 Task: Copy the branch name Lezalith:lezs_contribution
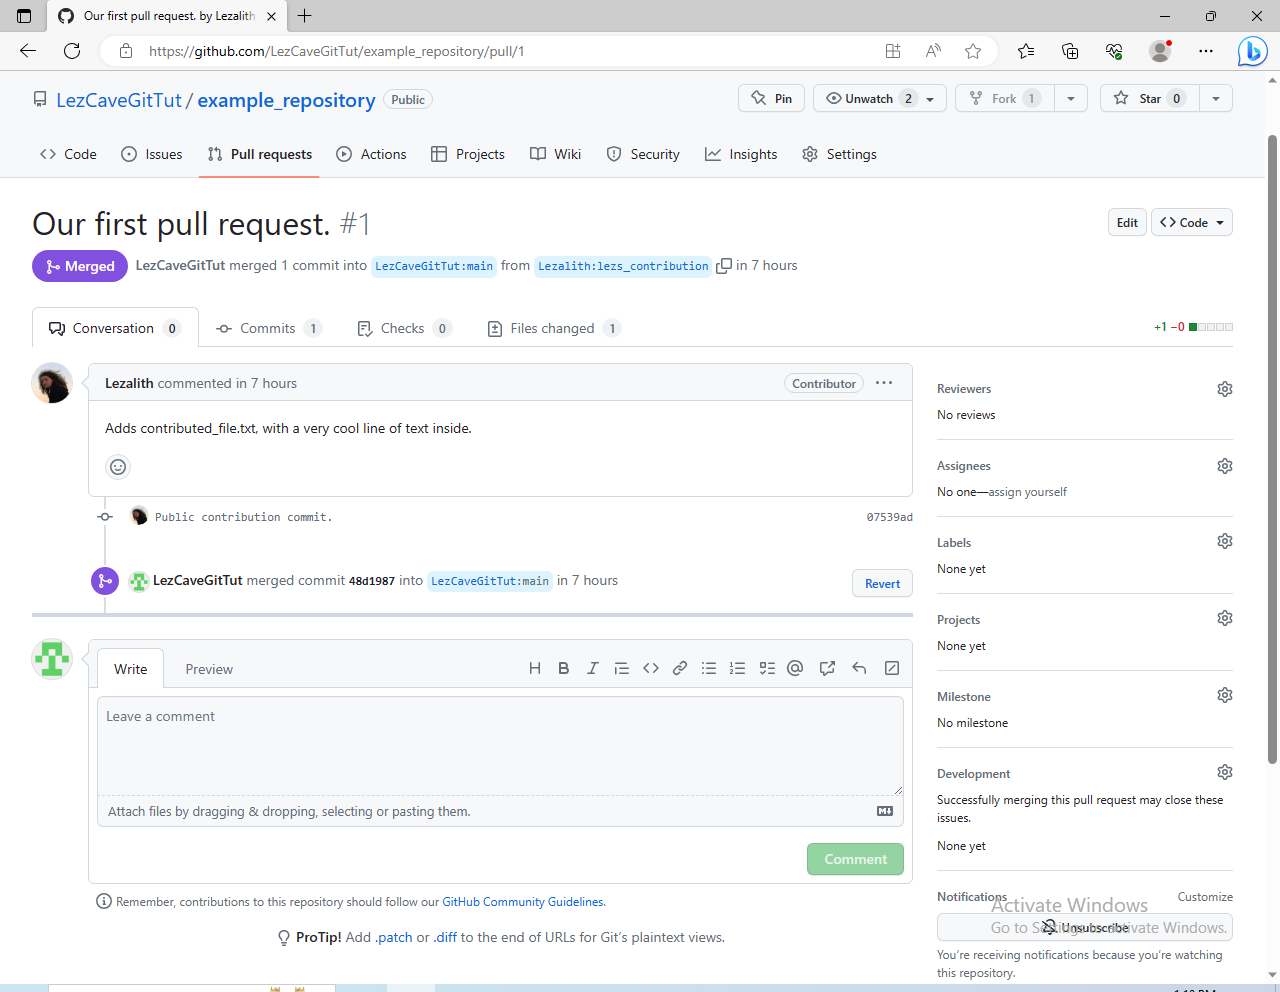point(724,266)
